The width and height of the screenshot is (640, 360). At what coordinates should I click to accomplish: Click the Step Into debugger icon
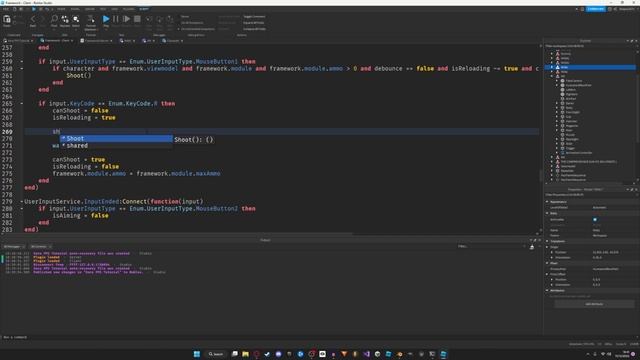(149, 19)
